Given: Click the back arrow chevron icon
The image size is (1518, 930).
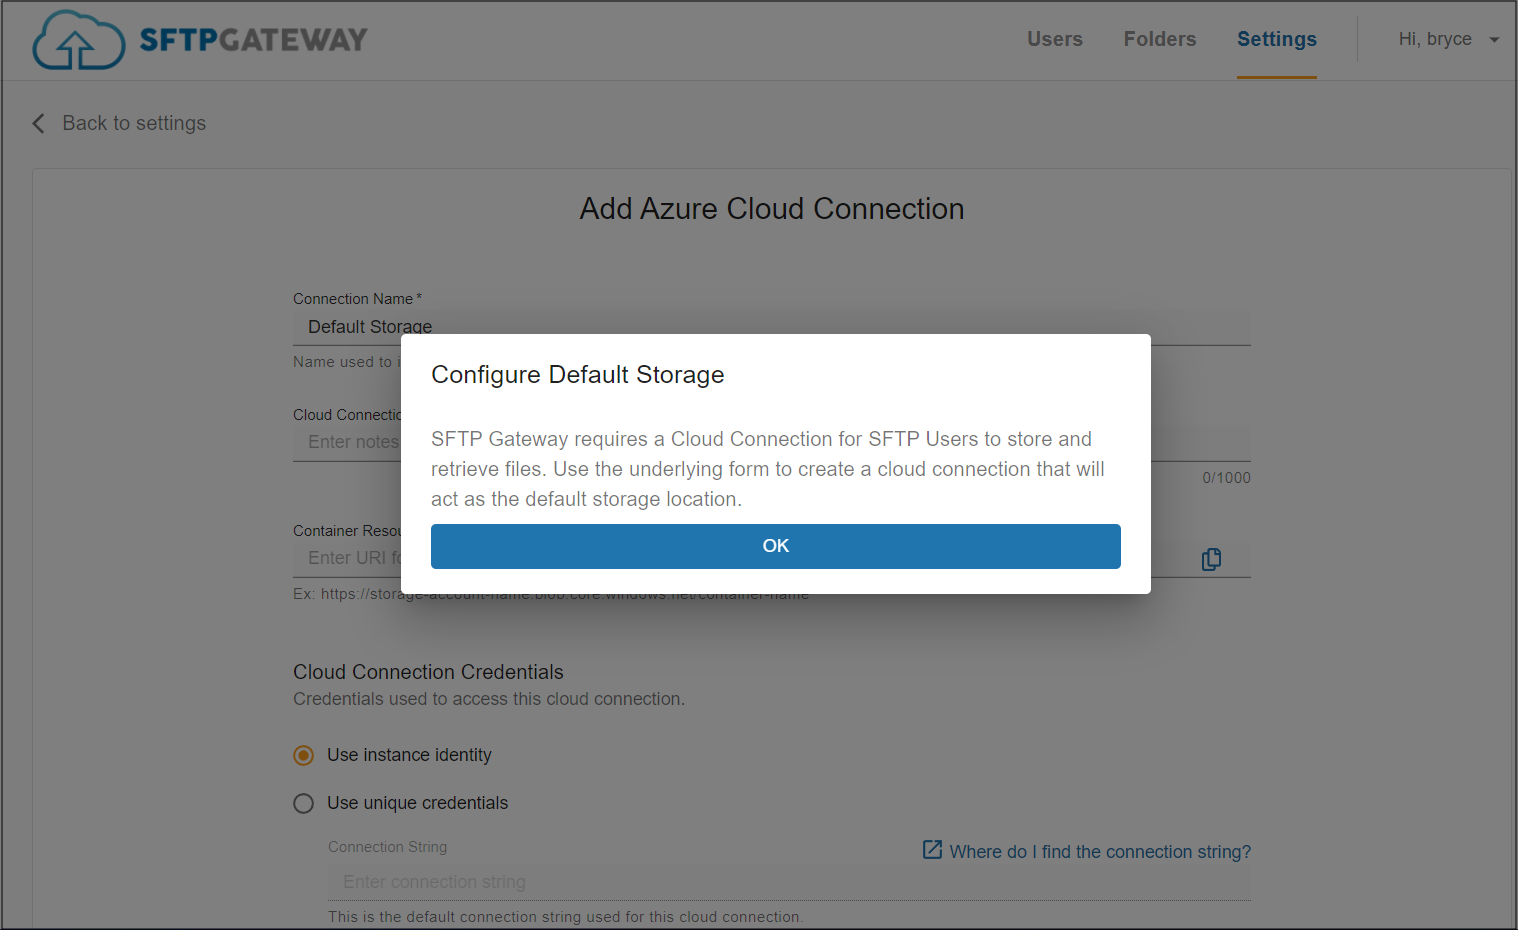Looking at the screenshot, I should pos(38,123).
